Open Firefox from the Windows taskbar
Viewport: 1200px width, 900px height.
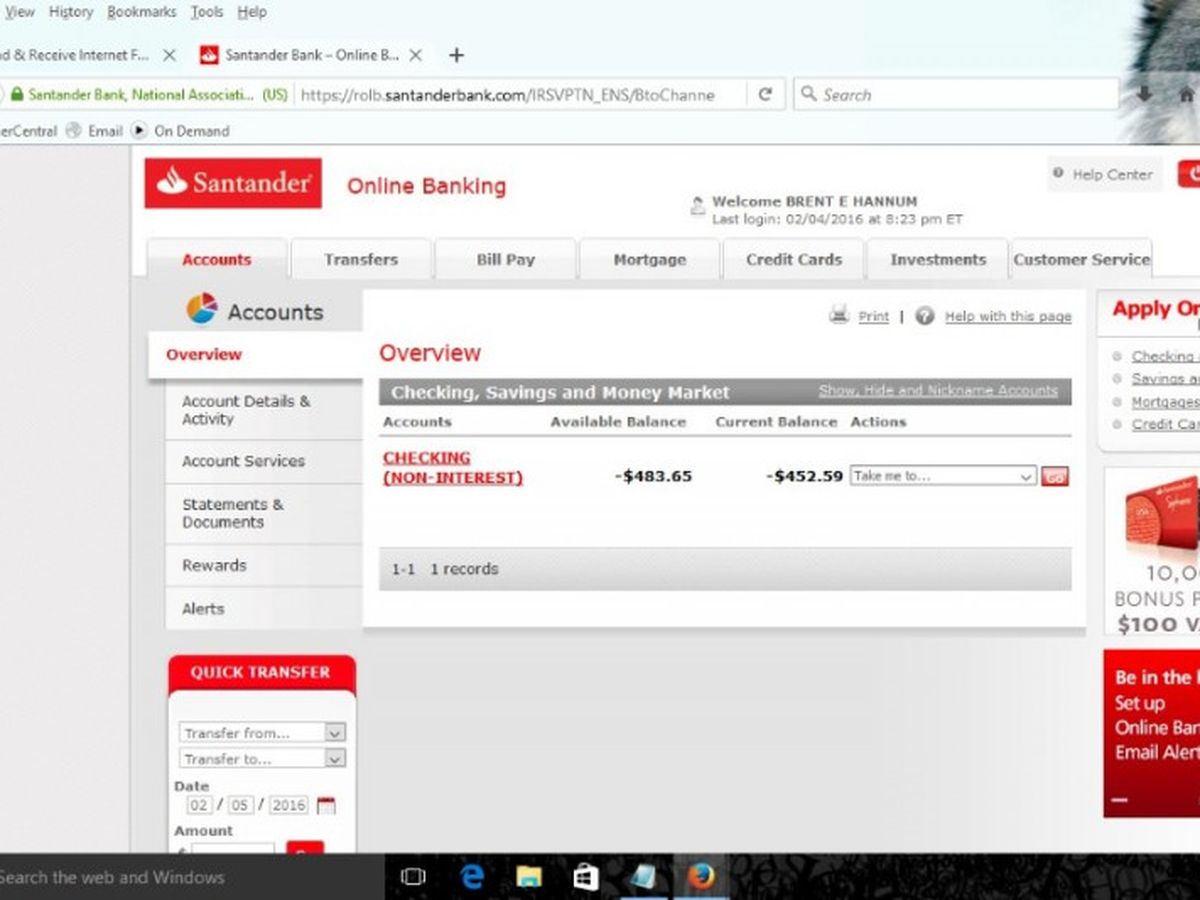[701, 877]
